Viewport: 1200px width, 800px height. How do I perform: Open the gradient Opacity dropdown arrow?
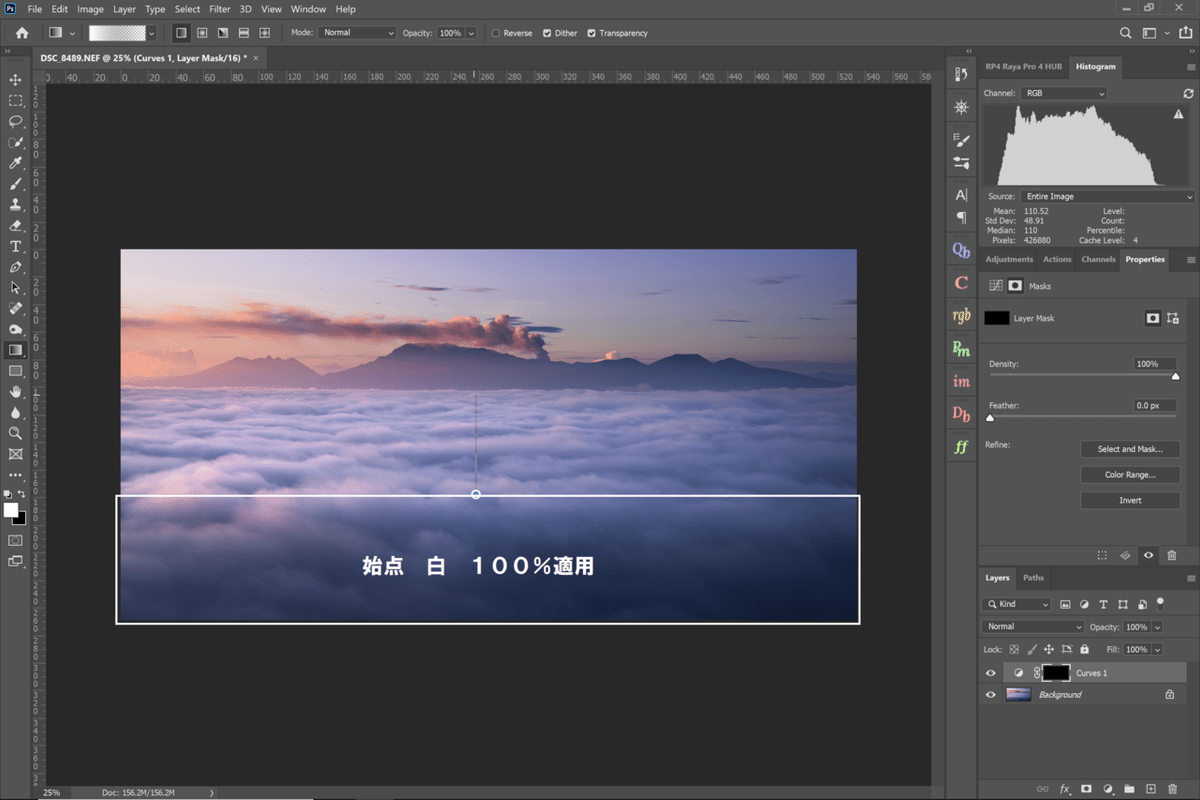coord(471,33)
